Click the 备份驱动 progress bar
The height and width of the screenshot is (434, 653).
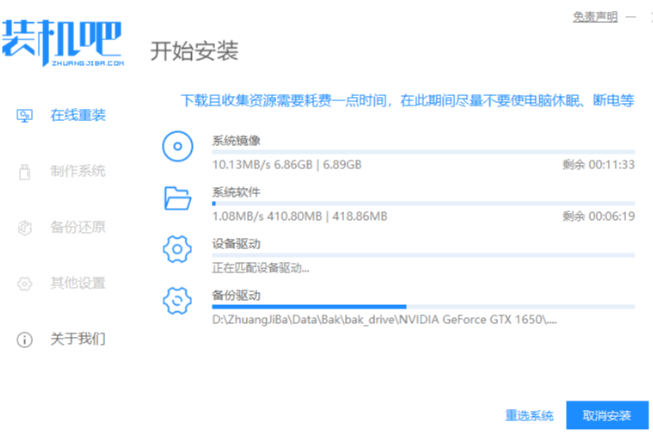tap(422, 306)
